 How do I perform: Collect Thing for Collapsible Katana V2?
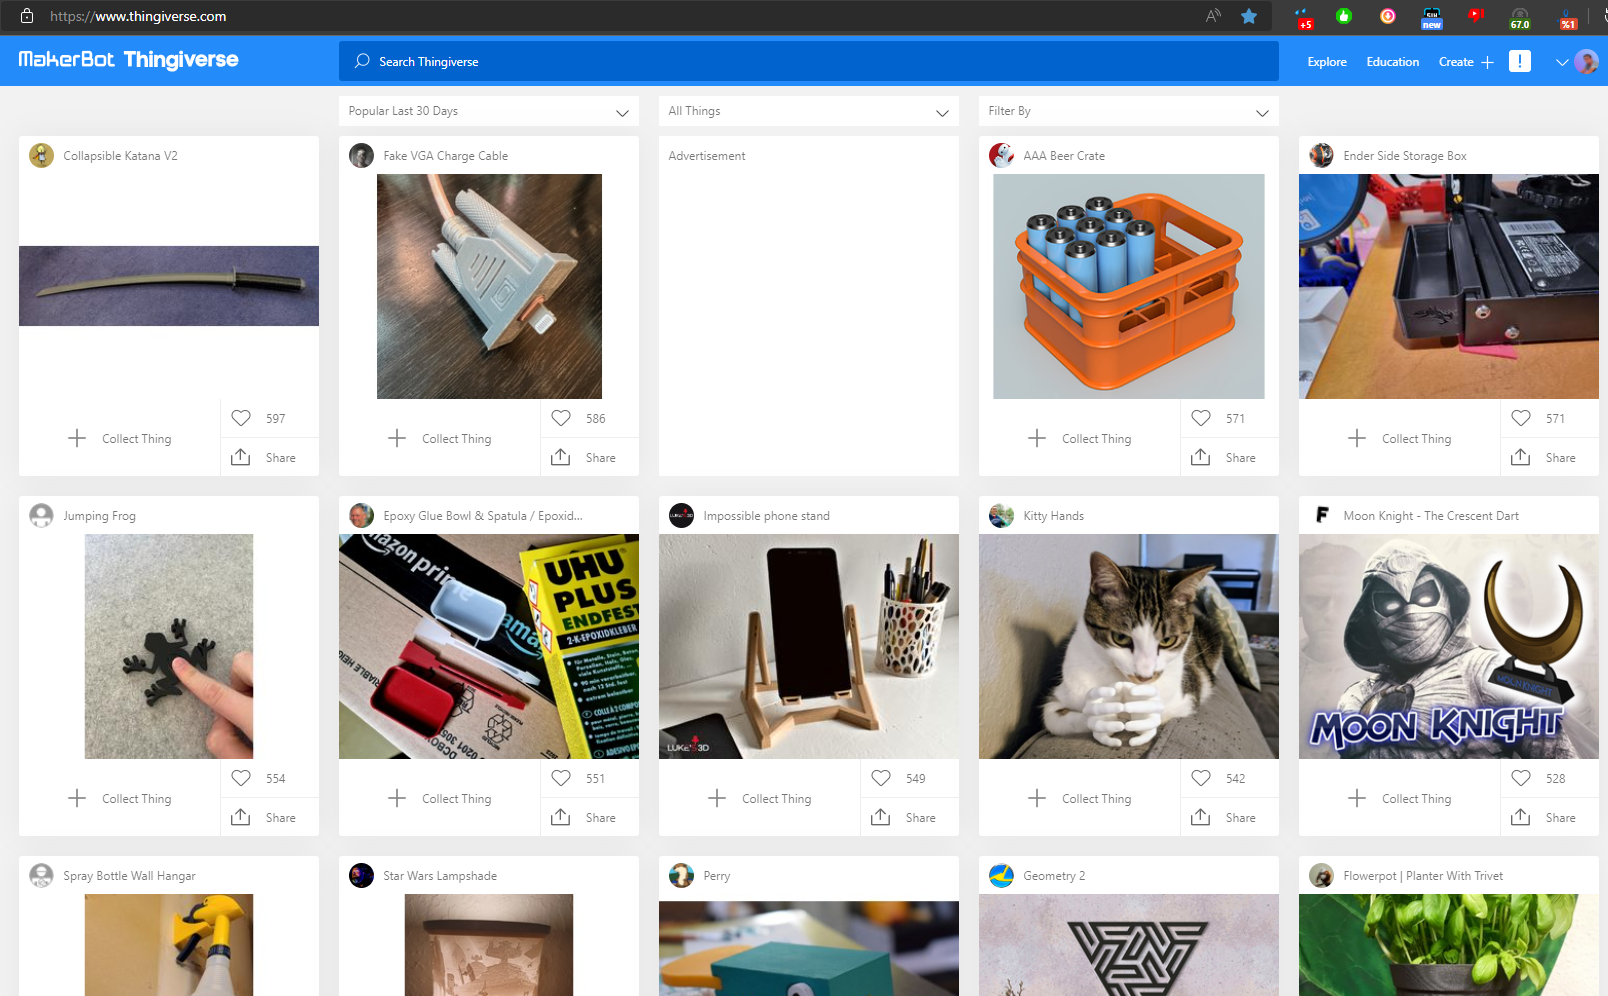click(x=120, y=438)
